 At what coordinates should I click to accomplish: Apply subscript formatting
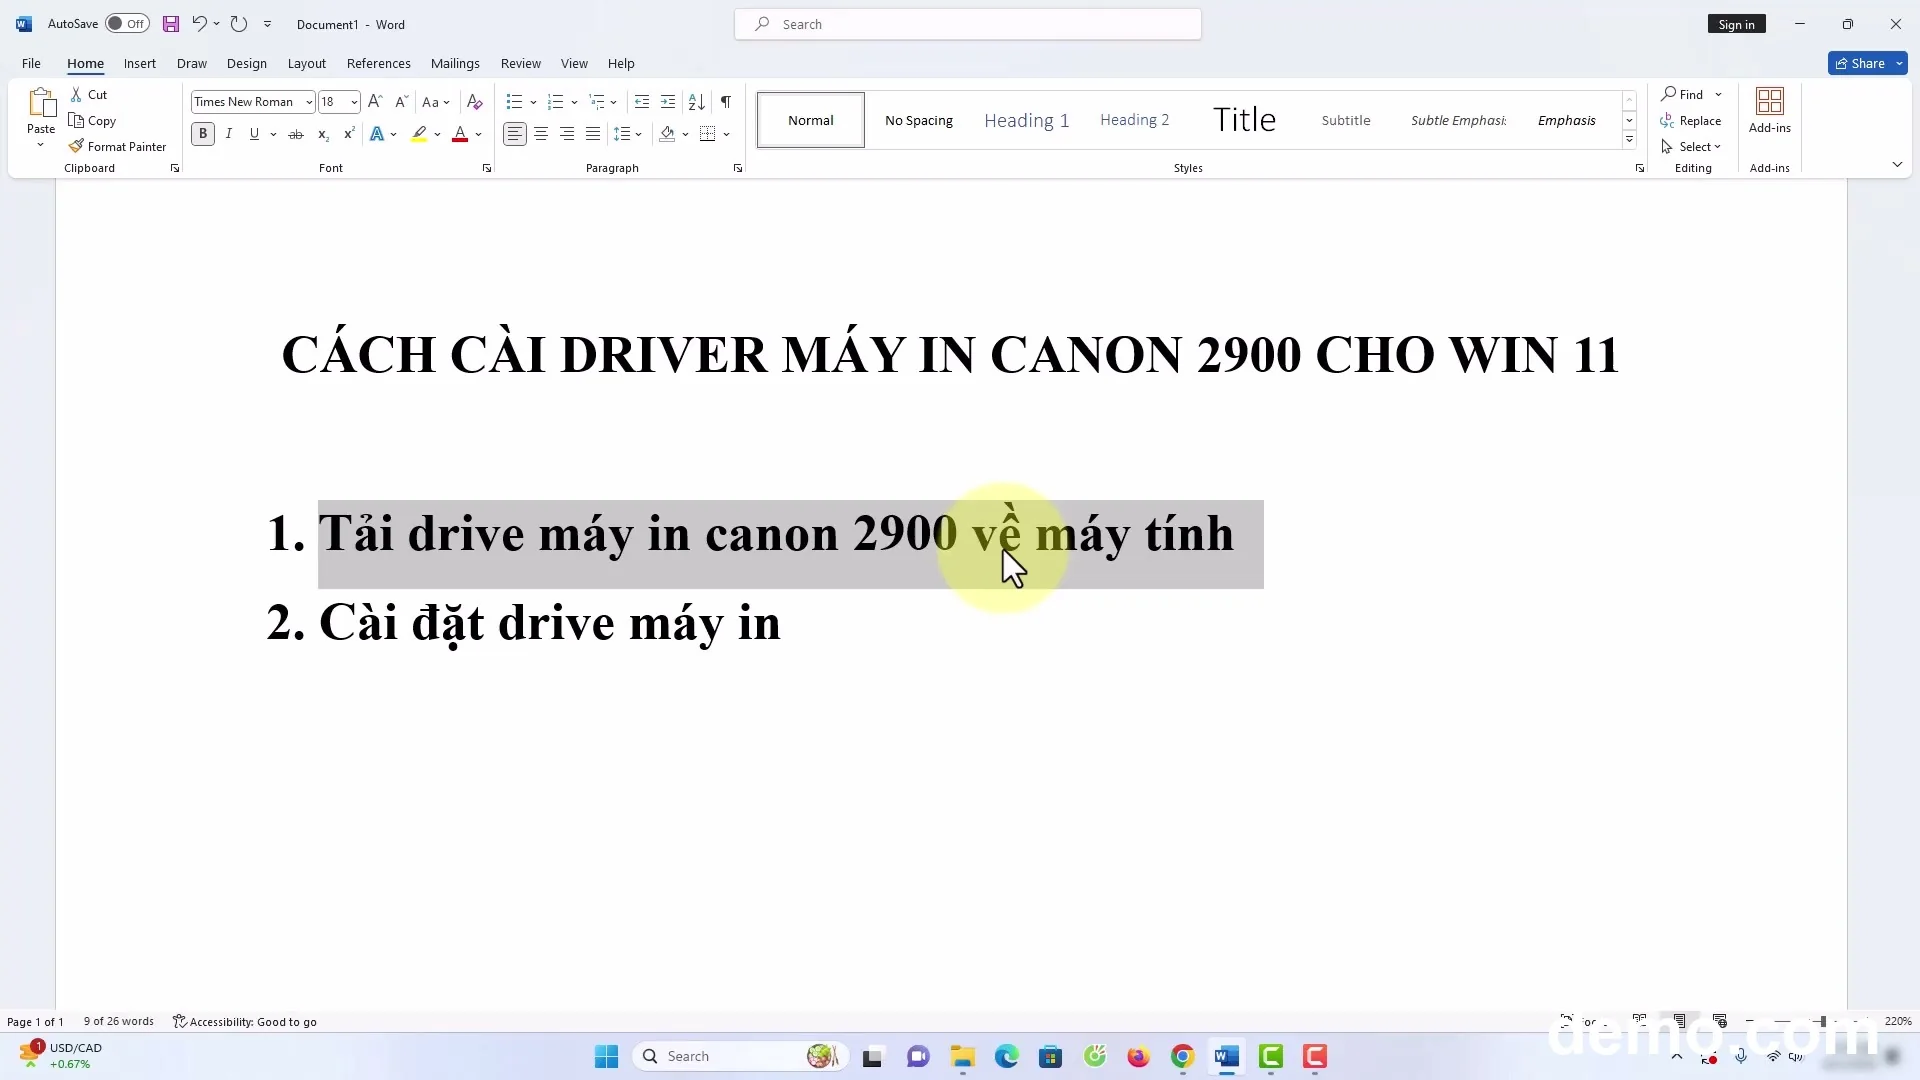coord(323,134)
